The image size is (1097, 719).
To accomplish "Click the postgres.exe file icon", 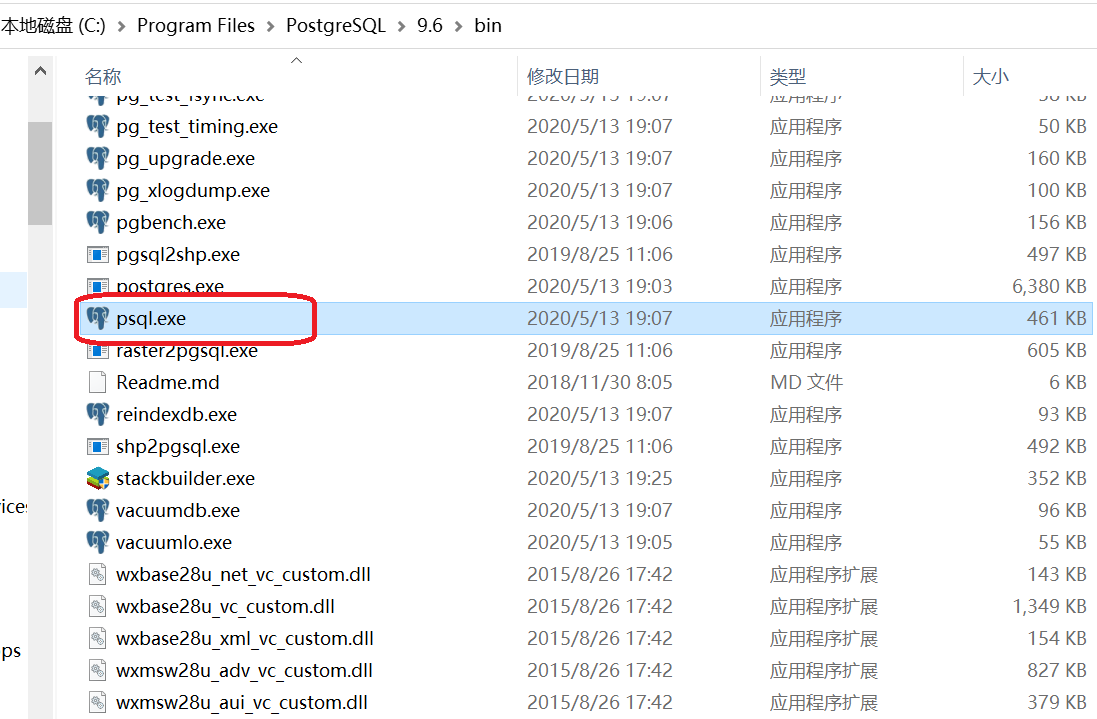I will [x=97, y=286].
